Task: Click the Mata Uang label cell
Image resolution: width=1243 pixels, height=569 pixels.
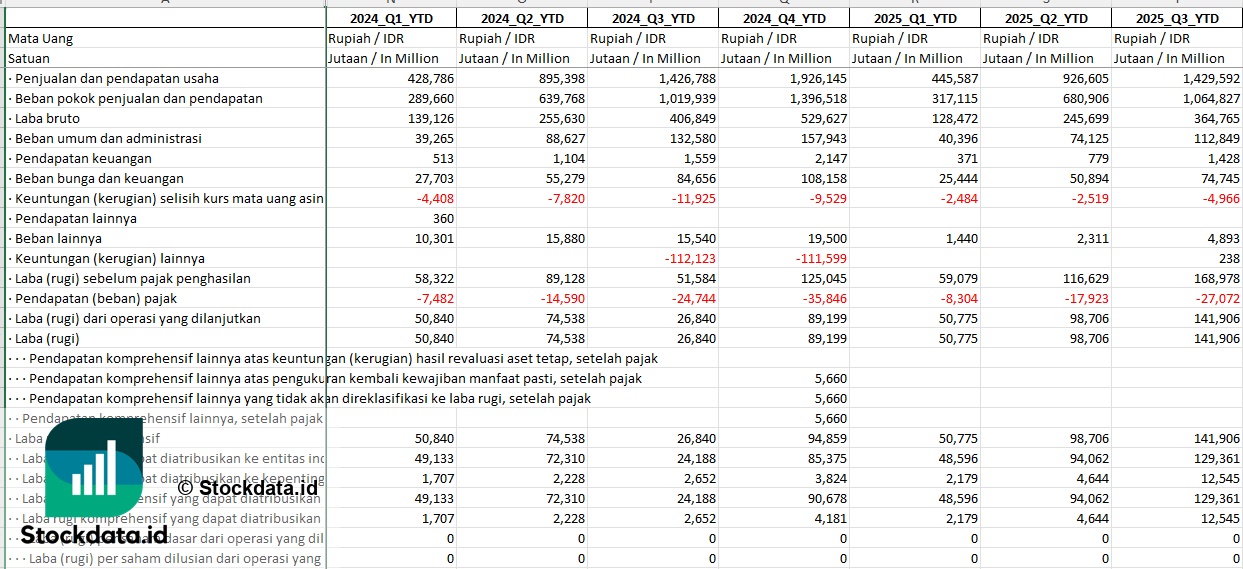Action: pos(40,38)
